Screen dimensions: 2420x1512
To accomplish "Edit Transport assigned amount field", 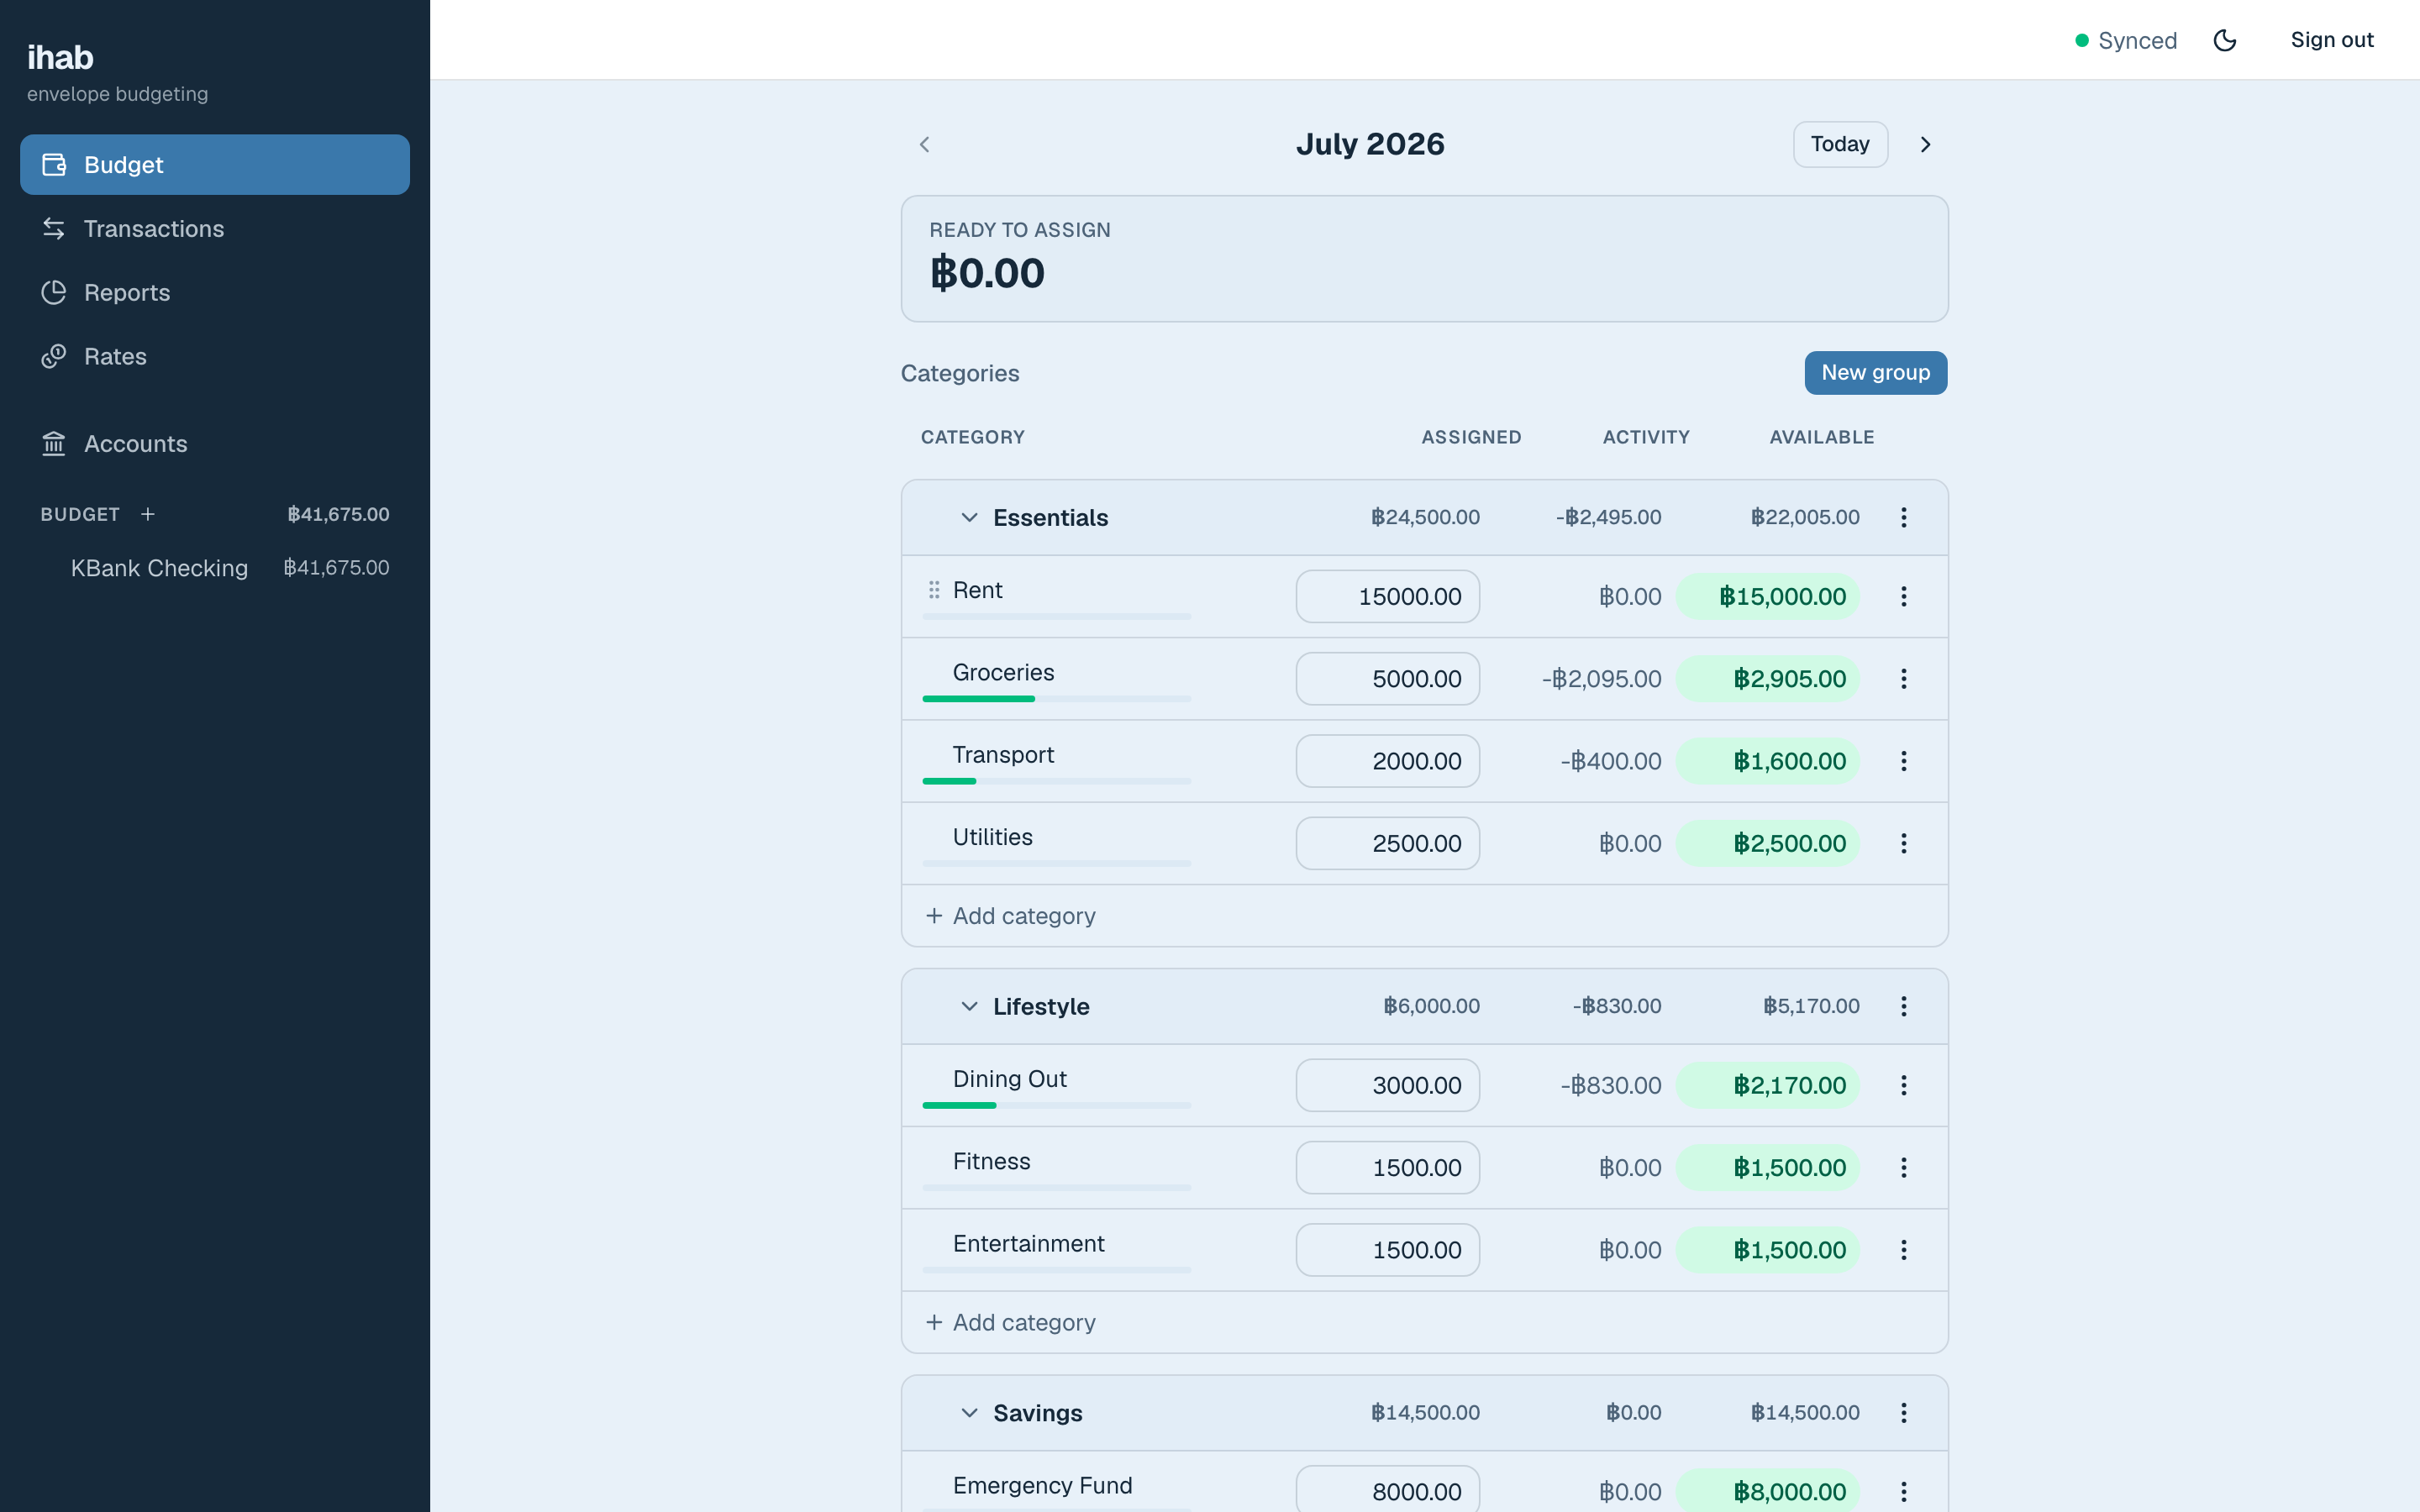I will (x=1388, y=762).
